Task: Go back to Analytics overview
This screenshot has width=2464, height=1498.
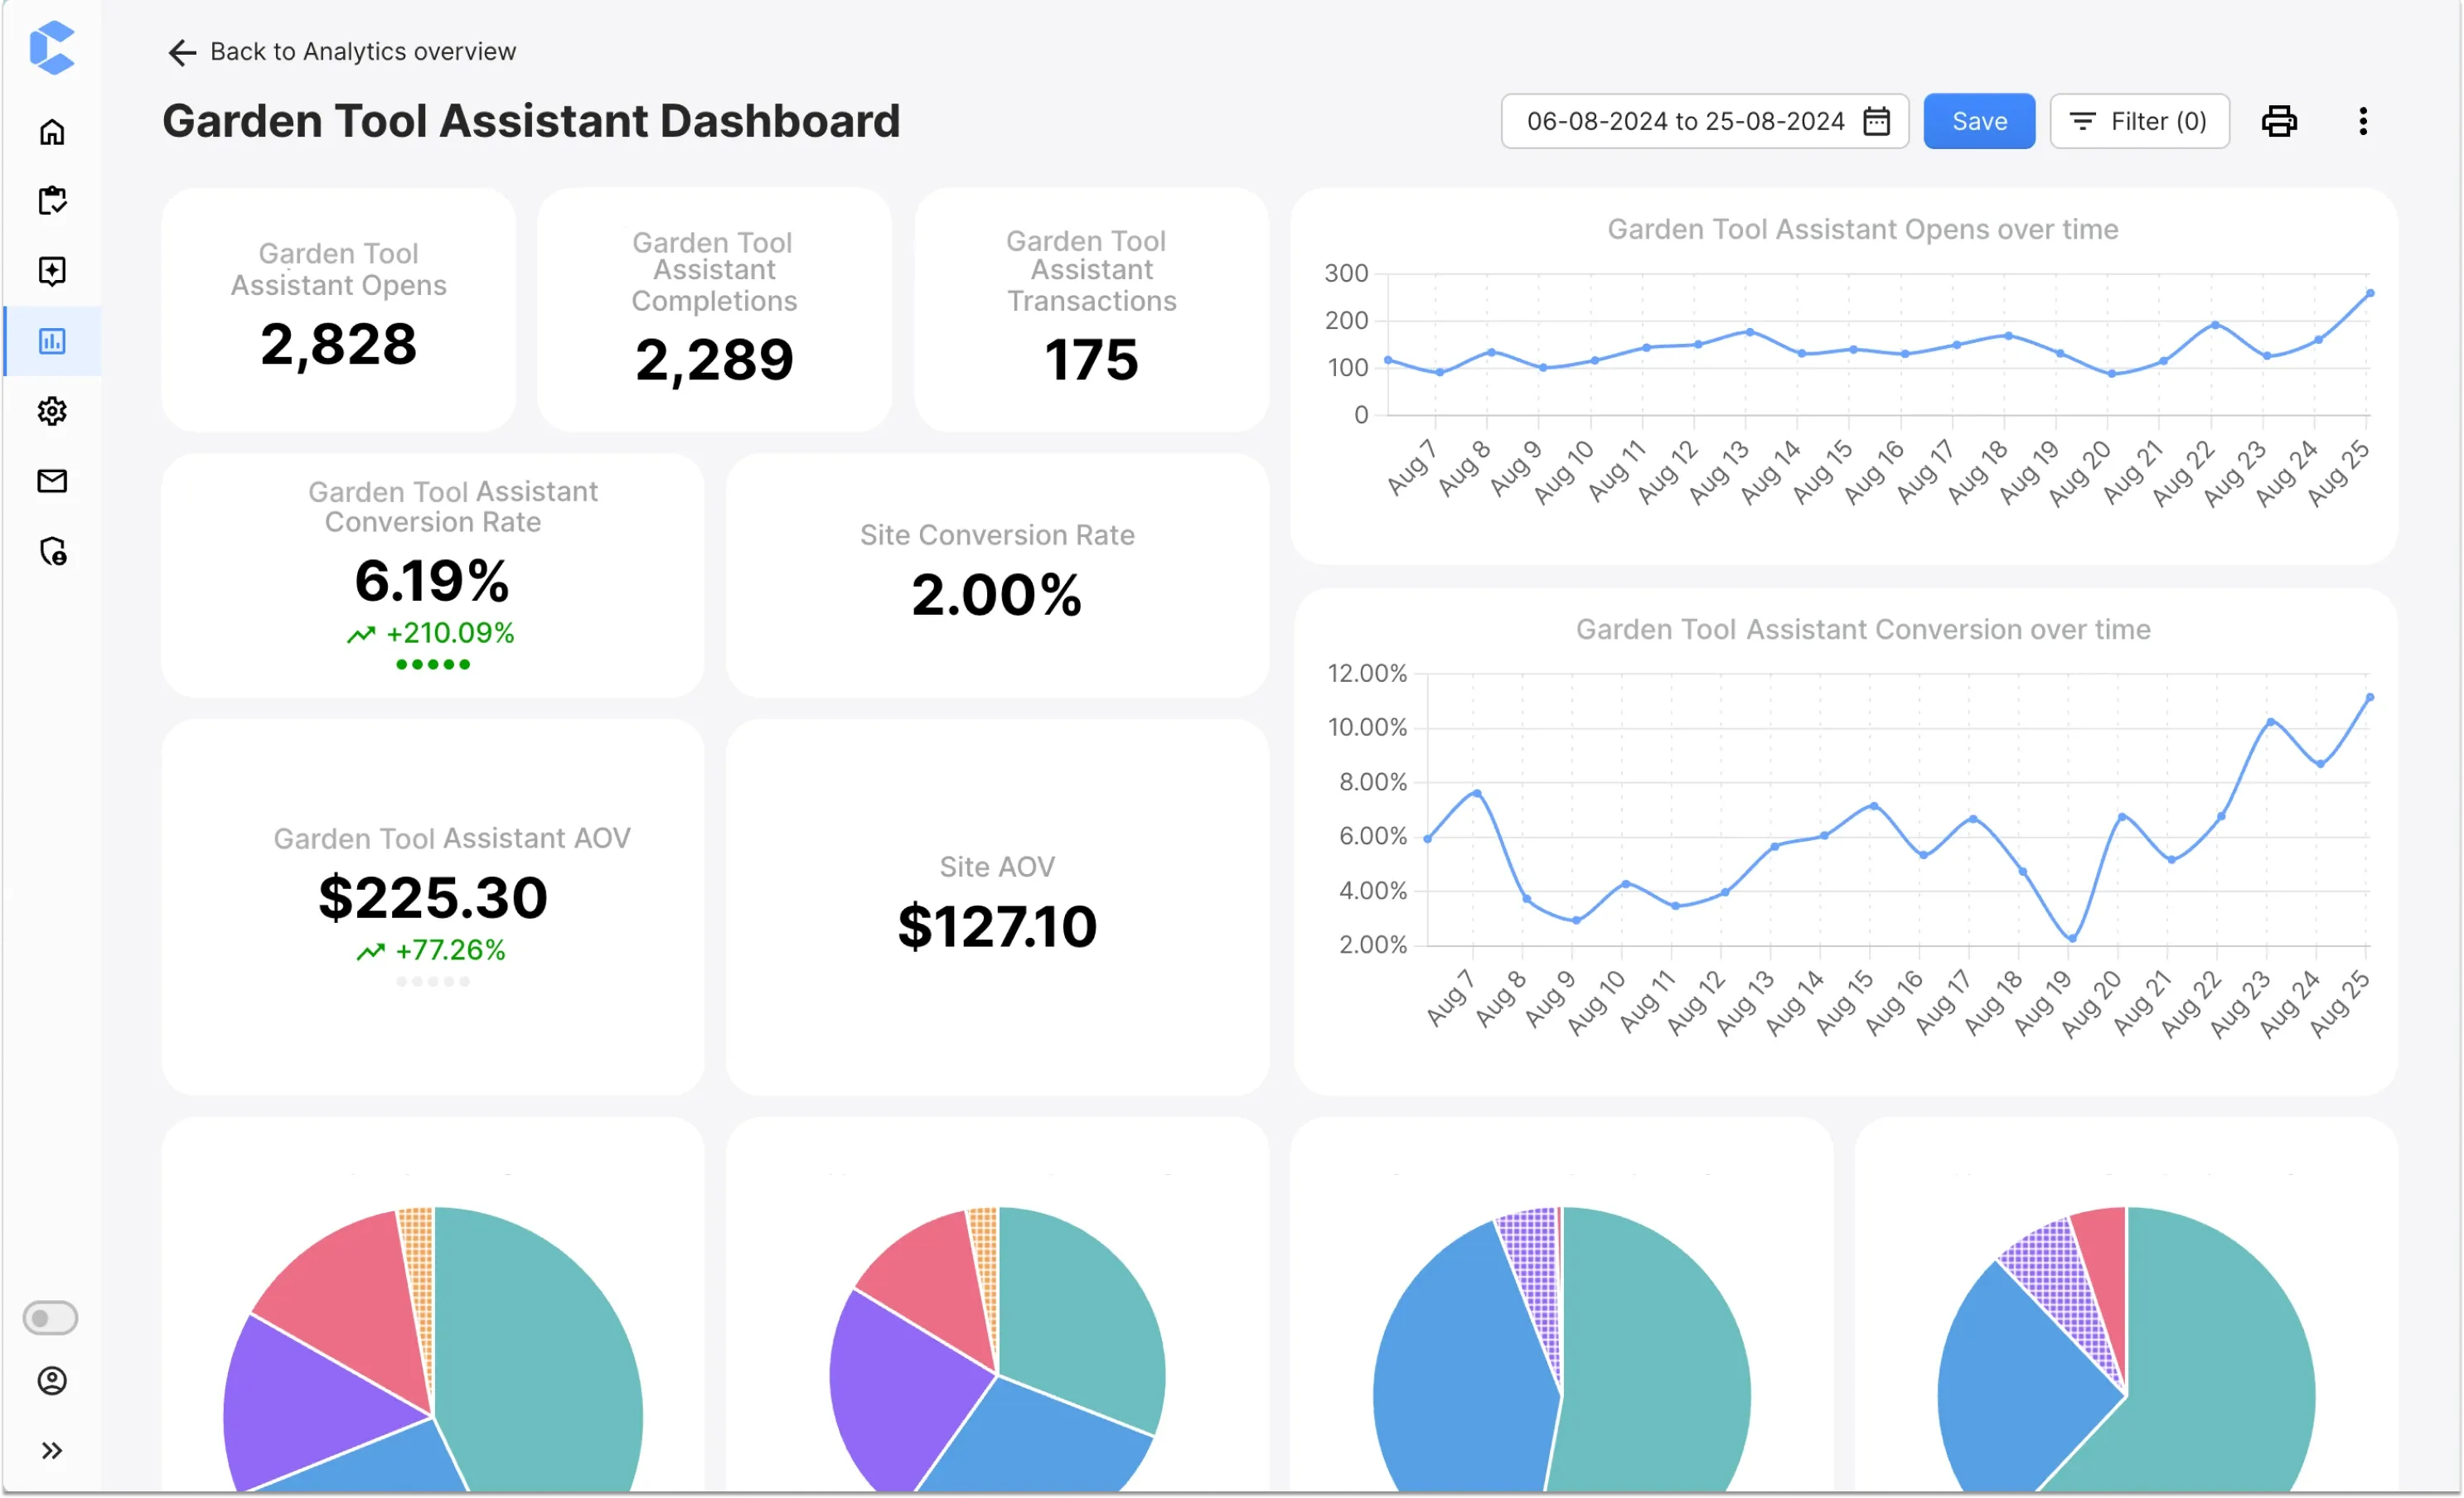Action: point(340,51)
